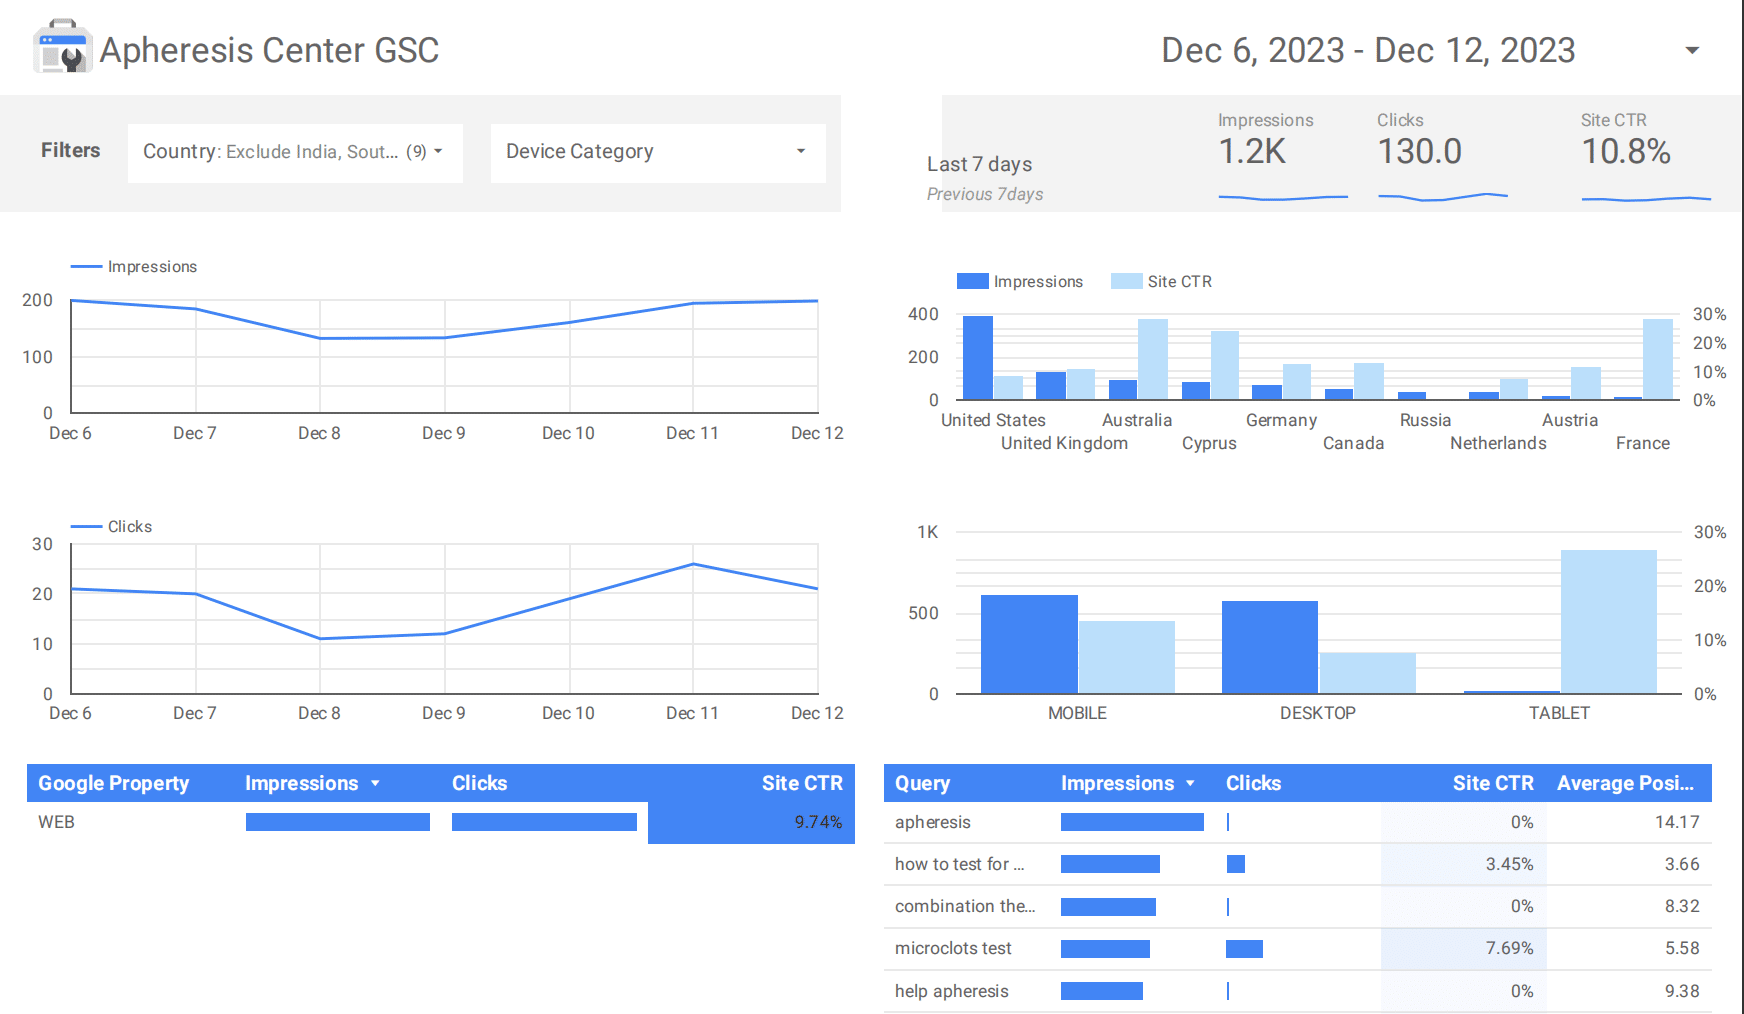Click the DESKTOP impressions bar

click(x=1270, y=647)
